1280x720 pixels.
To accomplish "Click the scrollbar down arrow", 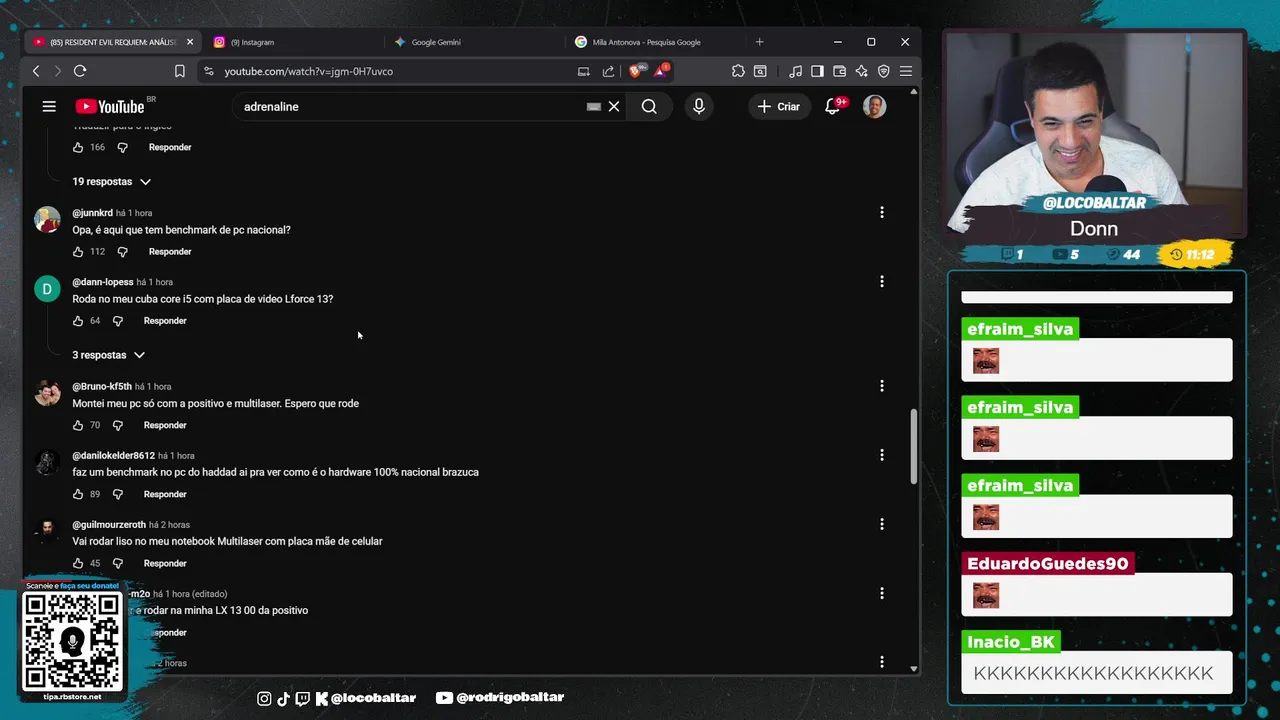I will pyautogui.click(x=914, y=668).
